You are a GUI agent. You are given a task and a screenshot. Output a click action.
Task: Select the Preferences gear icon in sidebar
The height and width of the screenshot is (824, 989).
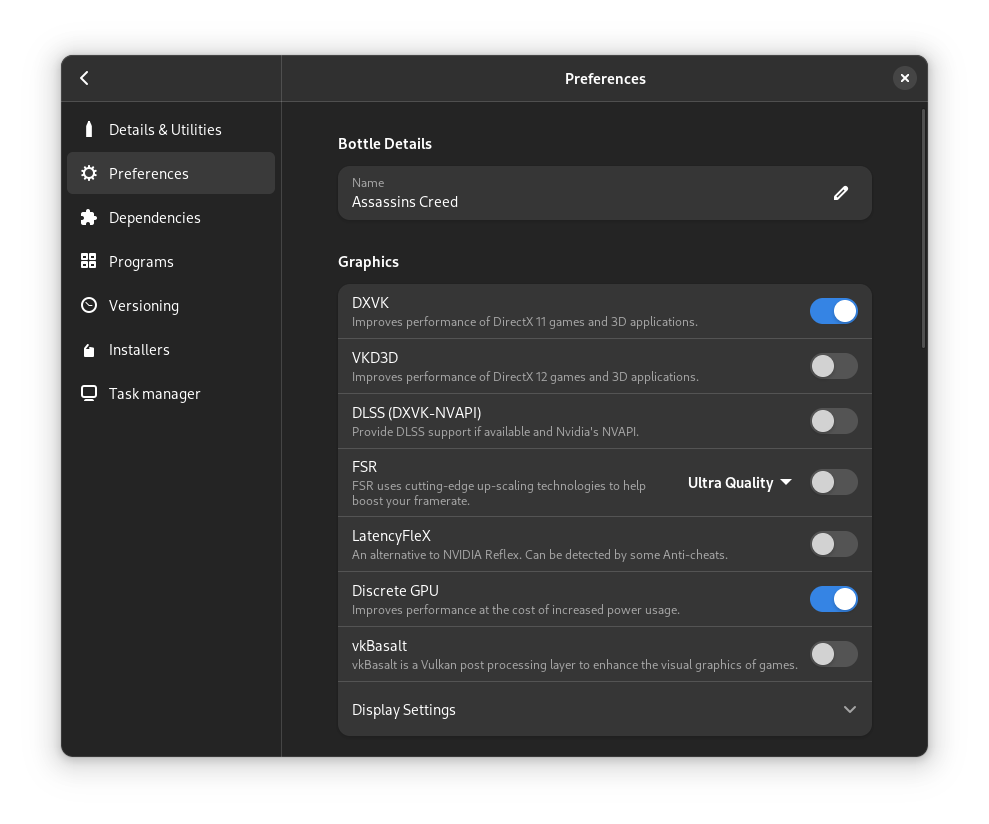pyautogui.click(x=88, y=173)
